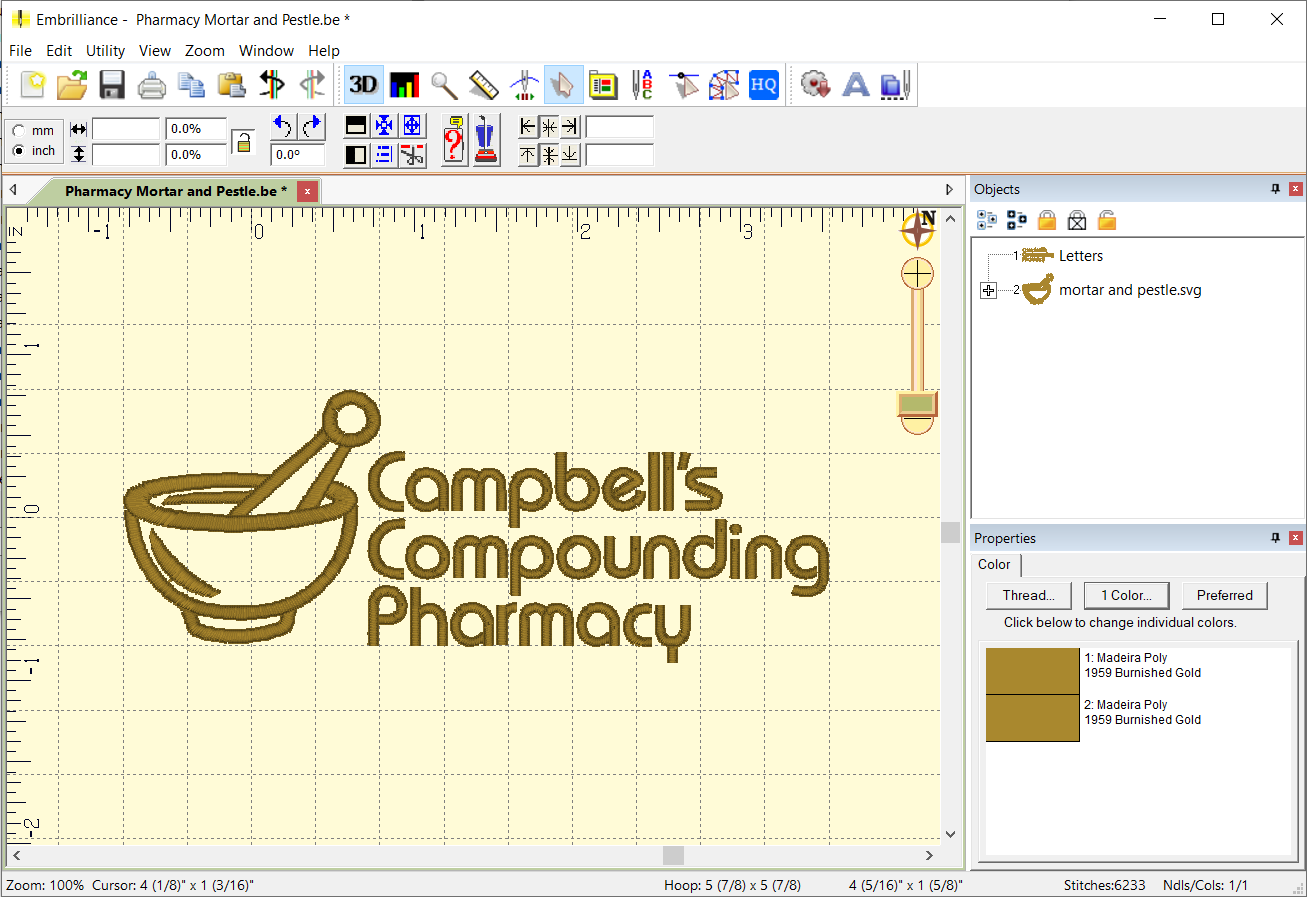Click the Preferred button
The image size is (1307, 897).
click(1224, 595)
